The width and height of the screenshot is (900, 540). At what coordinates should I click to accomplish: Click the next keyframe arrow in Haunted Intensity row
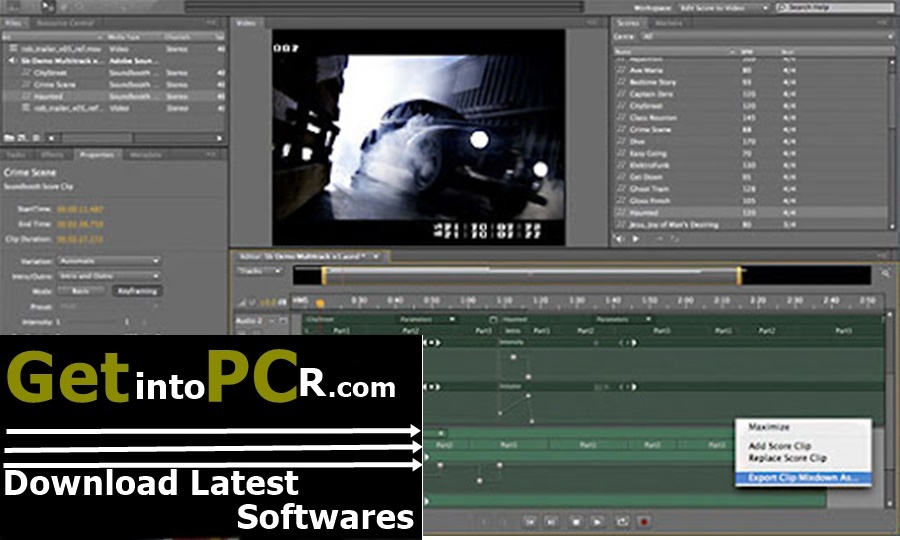(634, 343)
